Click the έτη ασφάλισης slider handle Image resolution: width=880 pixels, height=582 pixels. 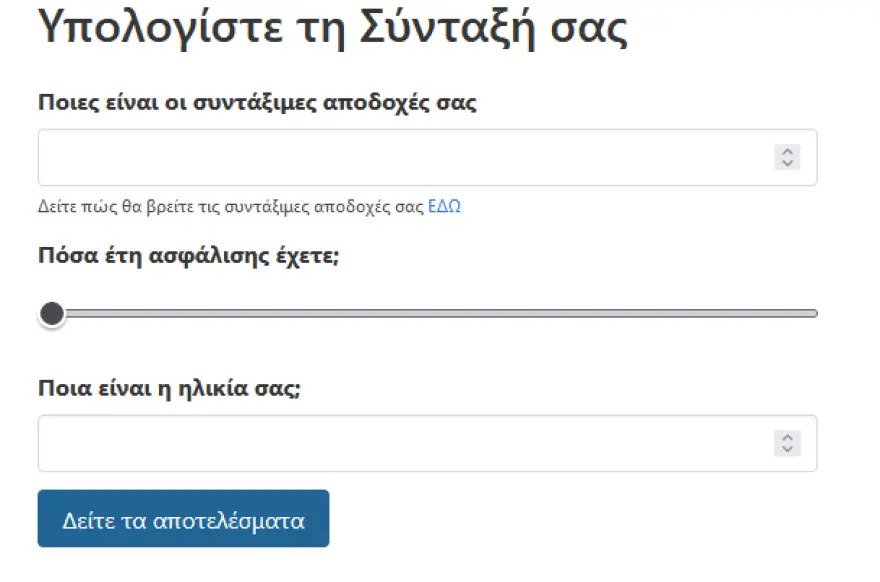click(52, 314)
